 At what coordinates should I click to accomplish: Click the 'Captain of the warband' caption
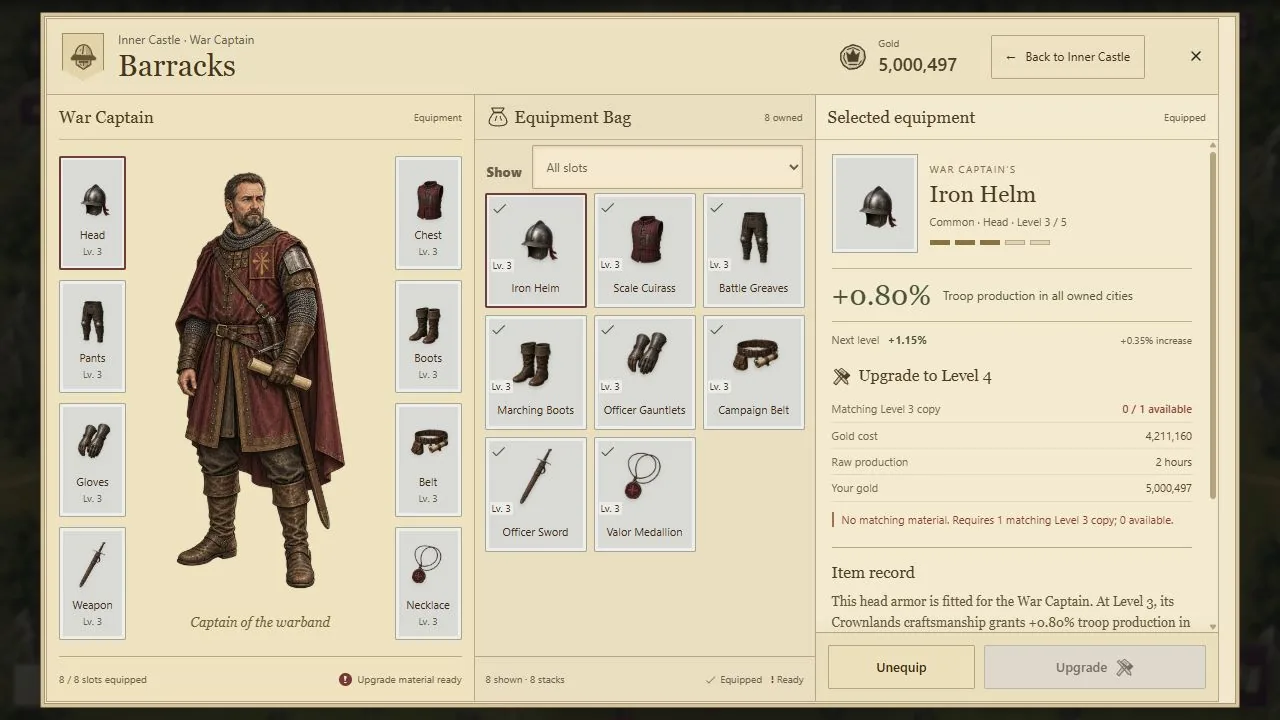tap(260, 622)
